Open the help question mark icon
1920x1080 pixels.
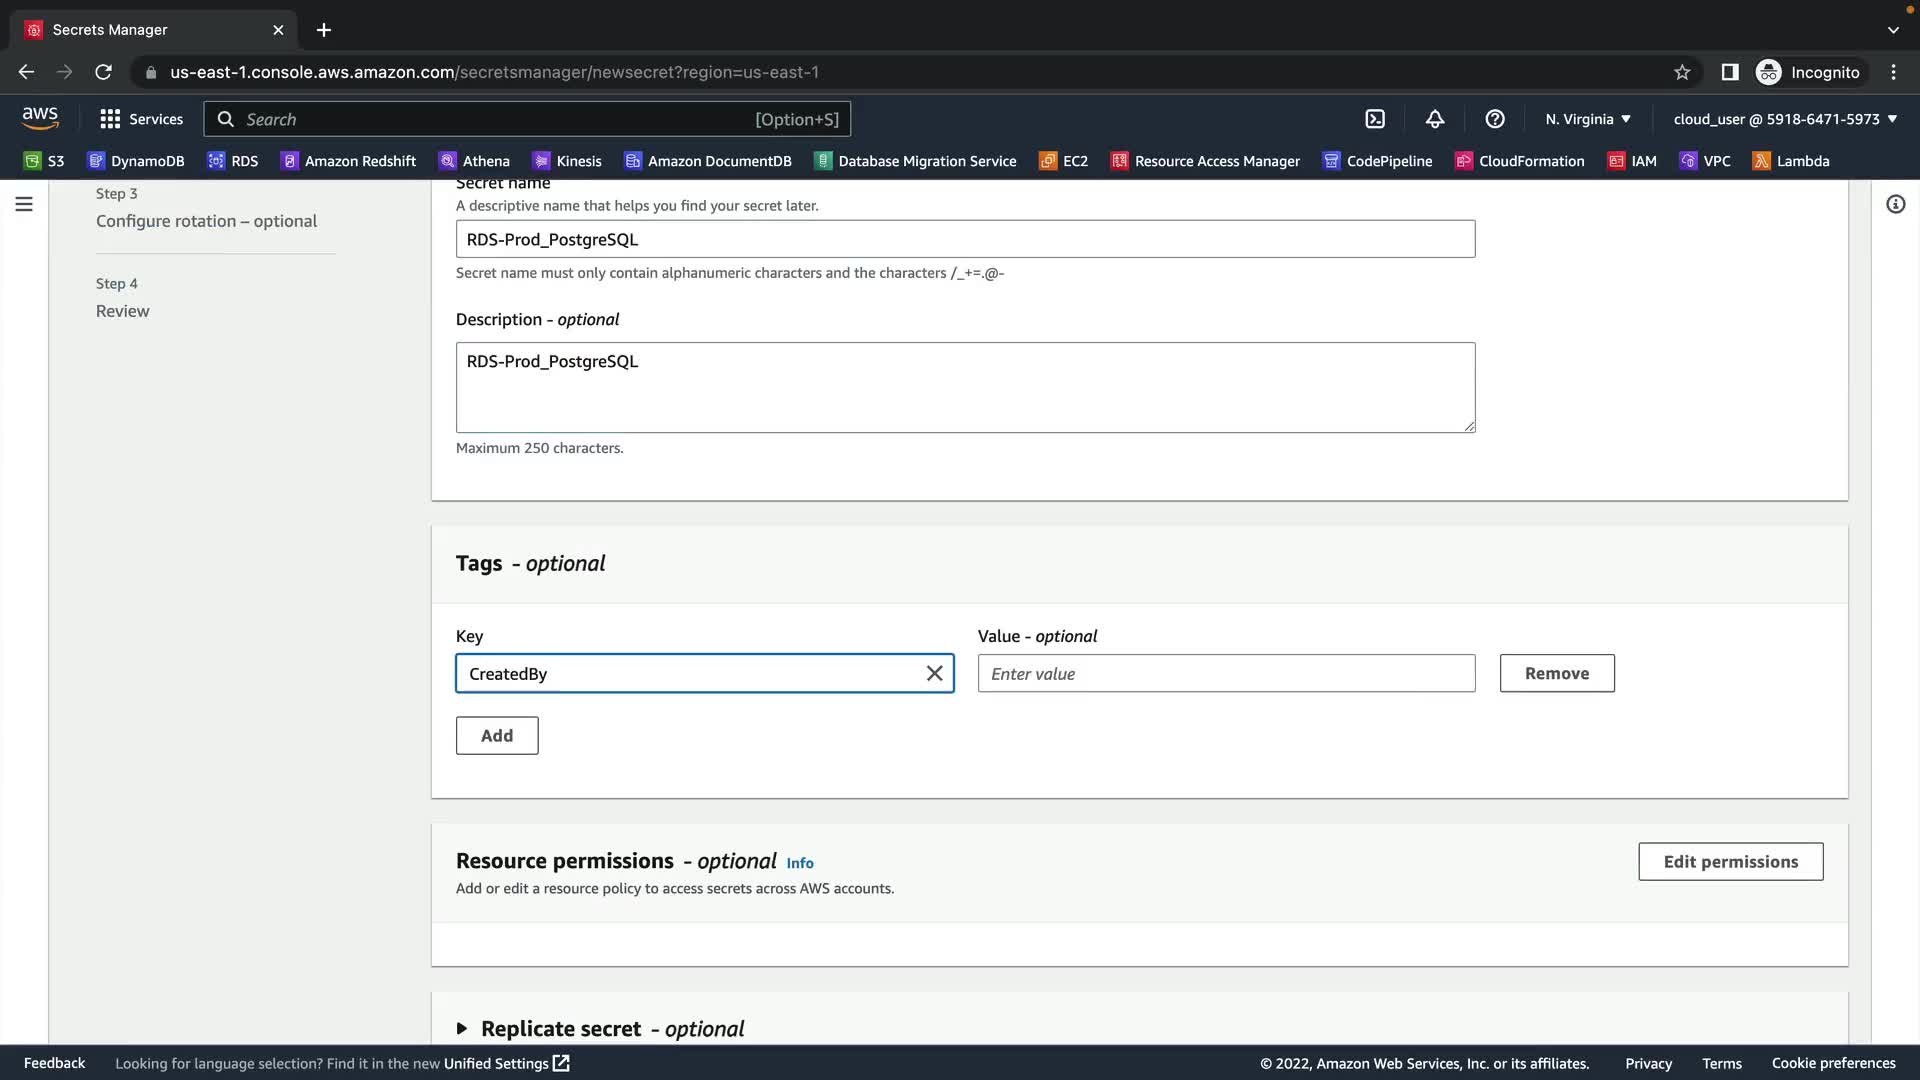1495,119
